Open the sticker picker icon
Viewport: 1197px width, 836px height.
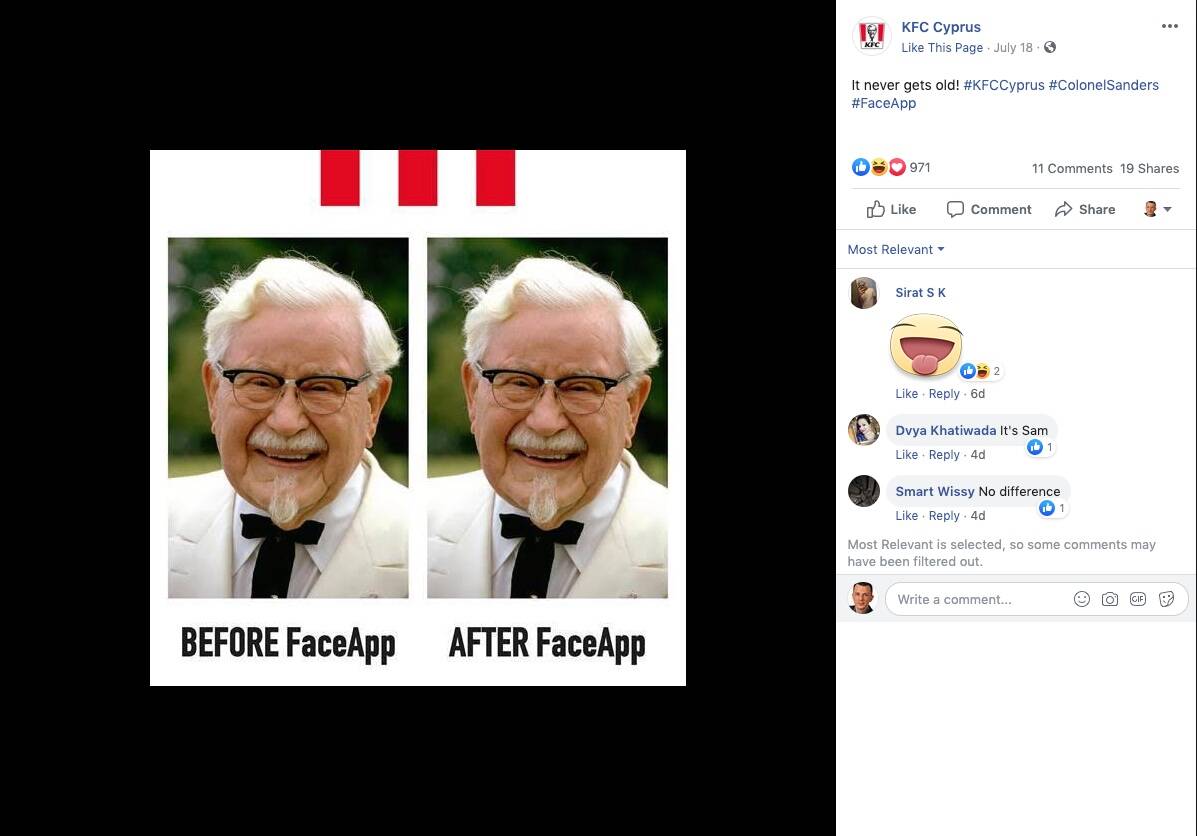(x=1166, y=599)
